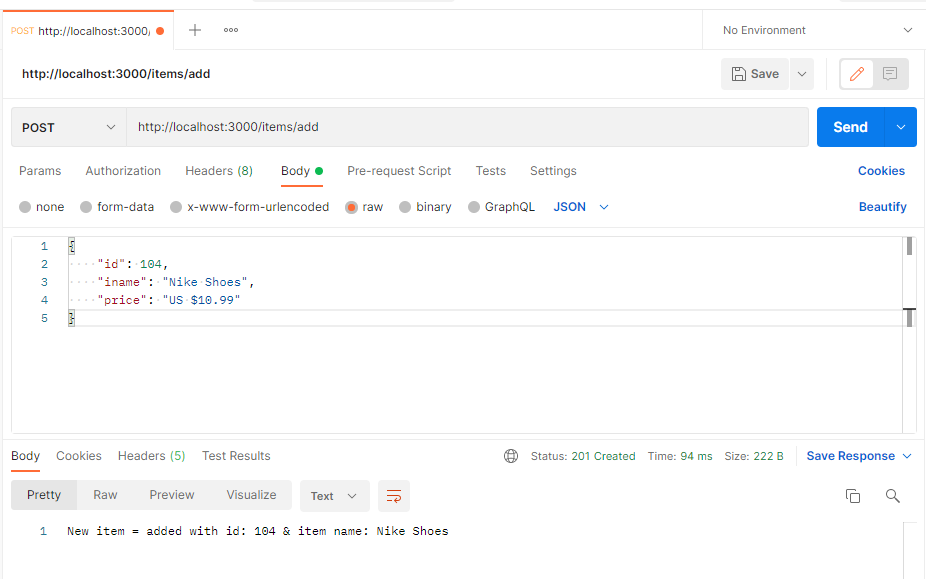Open the Test Results tab
Screen dimensions: 926x579
tap(236, 456)
